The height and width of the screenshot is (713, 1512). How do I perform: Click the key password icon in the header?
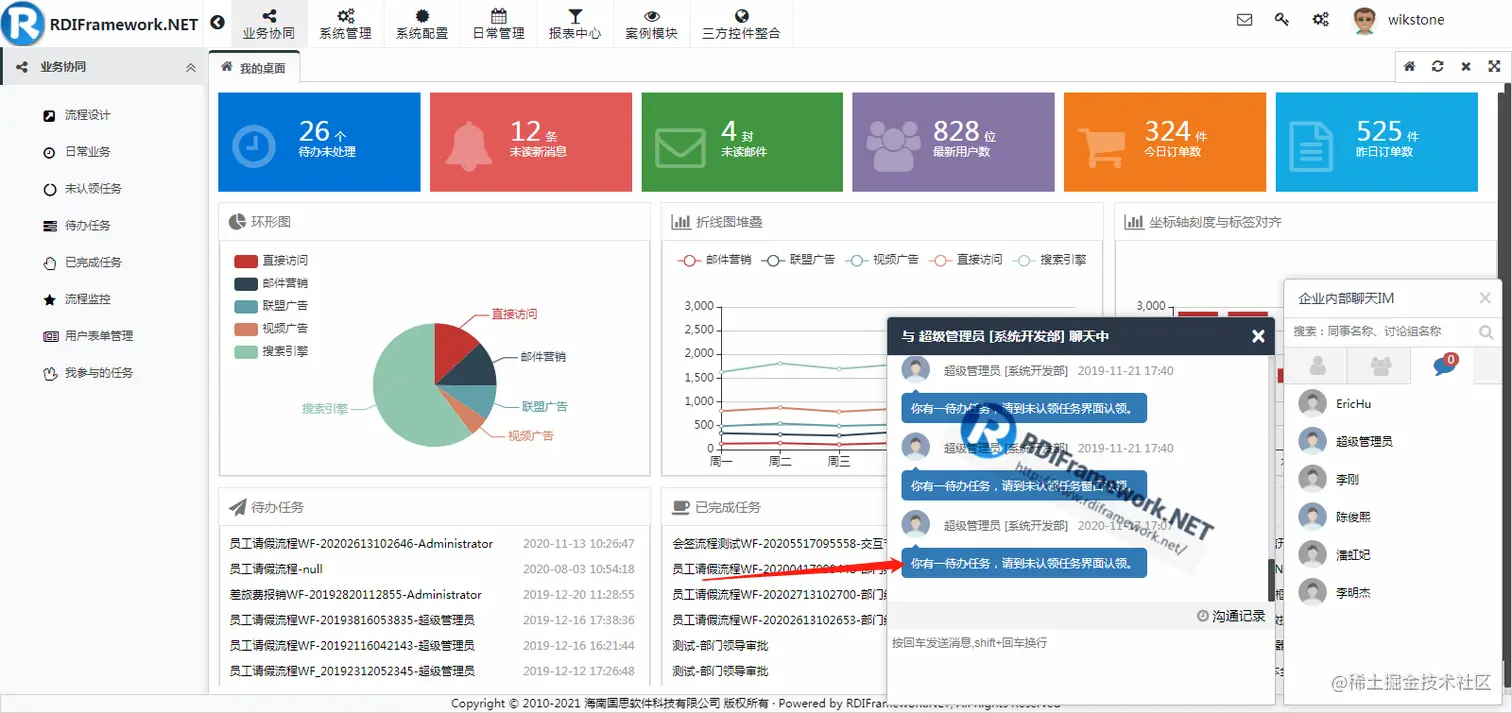coord(1282,19)
